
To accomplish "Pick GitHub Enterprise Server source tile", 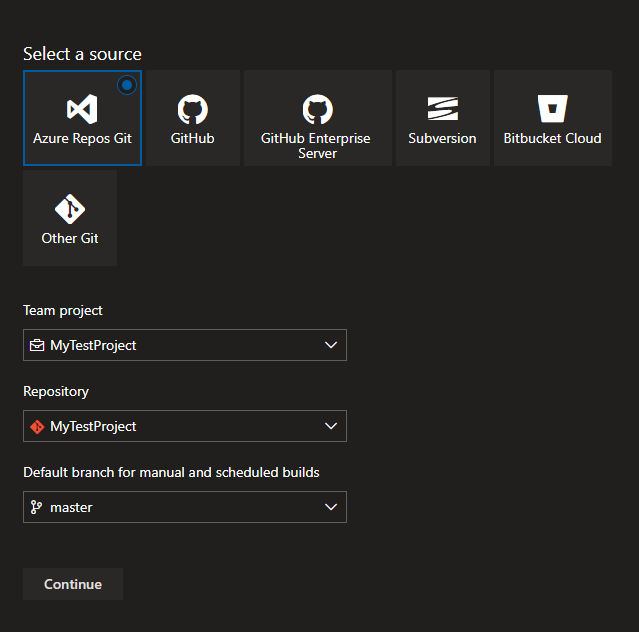I will (x=318, y=118).
